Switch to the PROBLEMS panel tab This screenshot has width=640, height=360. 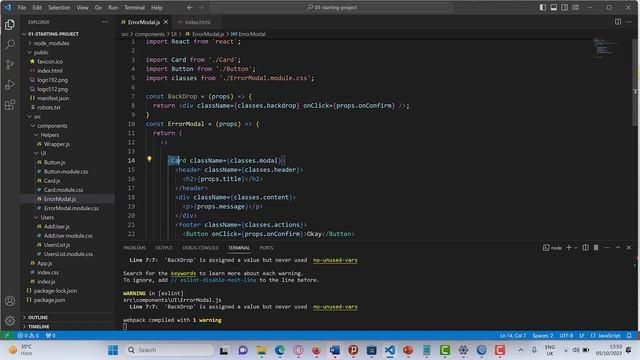click(x=134, y=248)
